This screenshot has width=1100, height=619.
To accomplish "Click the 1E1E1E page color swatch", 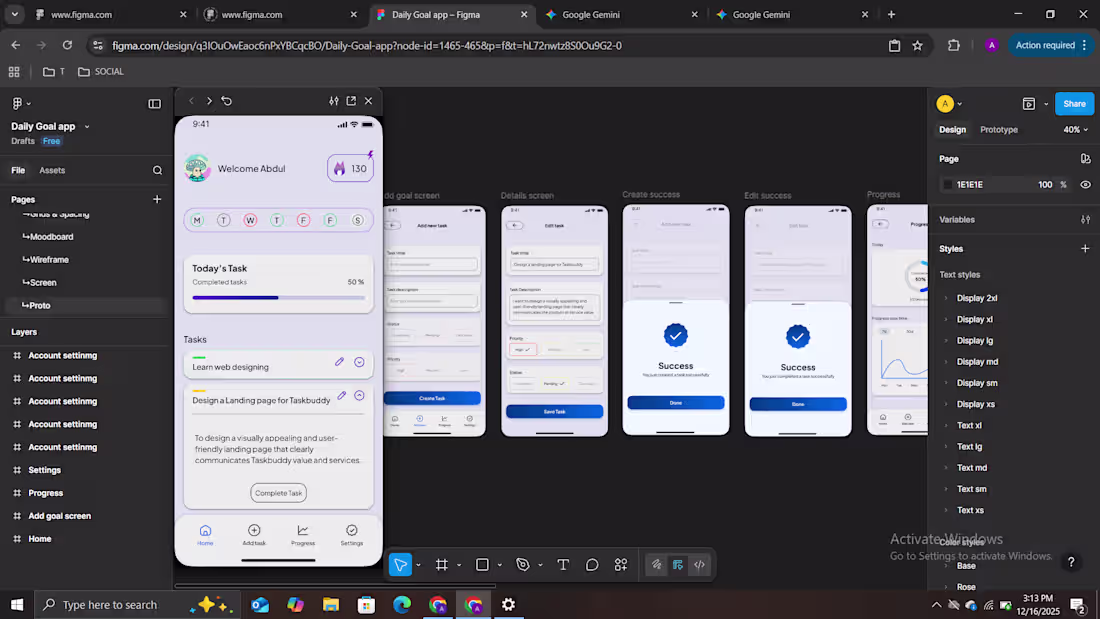I will coord(948,185).
